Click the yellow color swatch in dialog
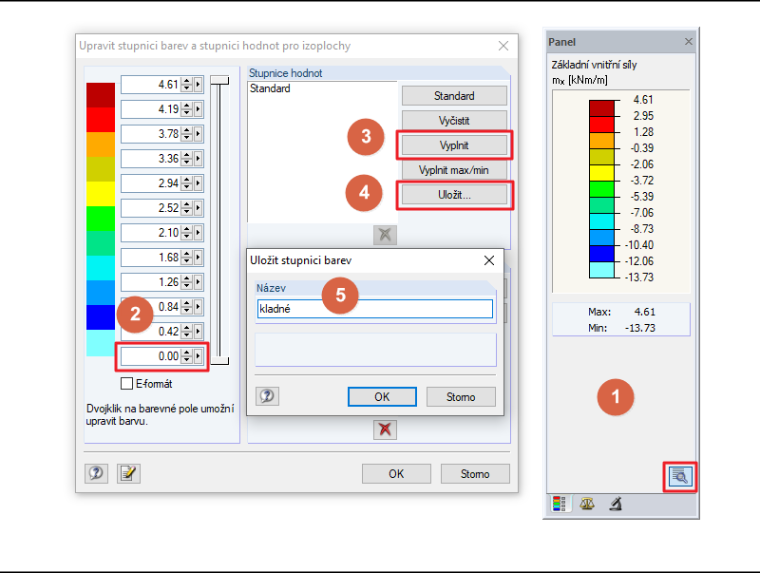This screenshot has height=573, width=760. click(100, 194)
